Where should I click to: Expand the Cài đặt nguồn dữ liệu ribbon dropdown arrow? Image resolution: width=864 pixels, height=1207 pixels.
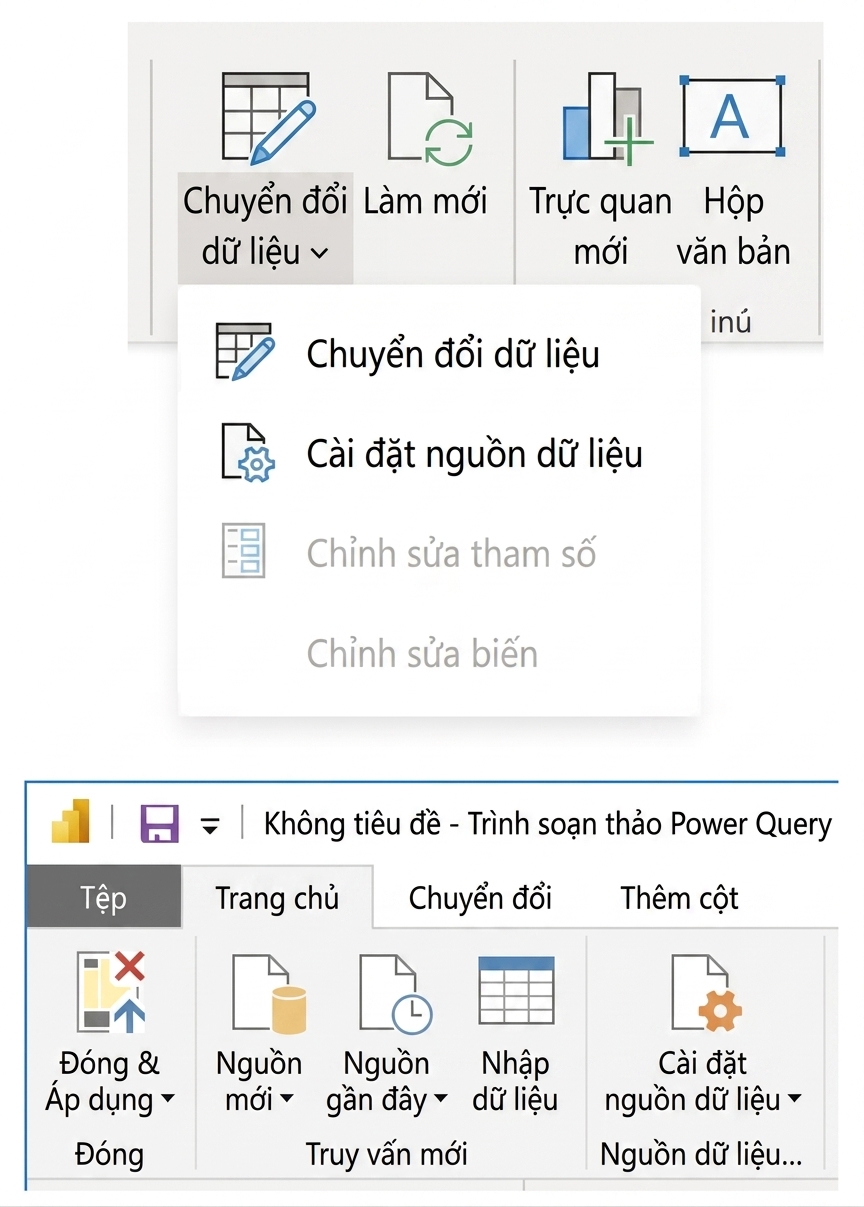point(795,1100)
